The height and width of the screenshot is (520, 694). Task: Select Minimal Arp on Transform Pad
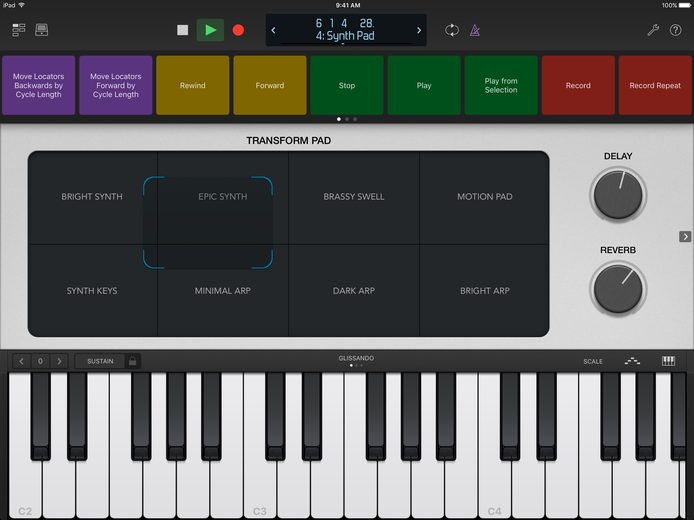tap(223, 291)
